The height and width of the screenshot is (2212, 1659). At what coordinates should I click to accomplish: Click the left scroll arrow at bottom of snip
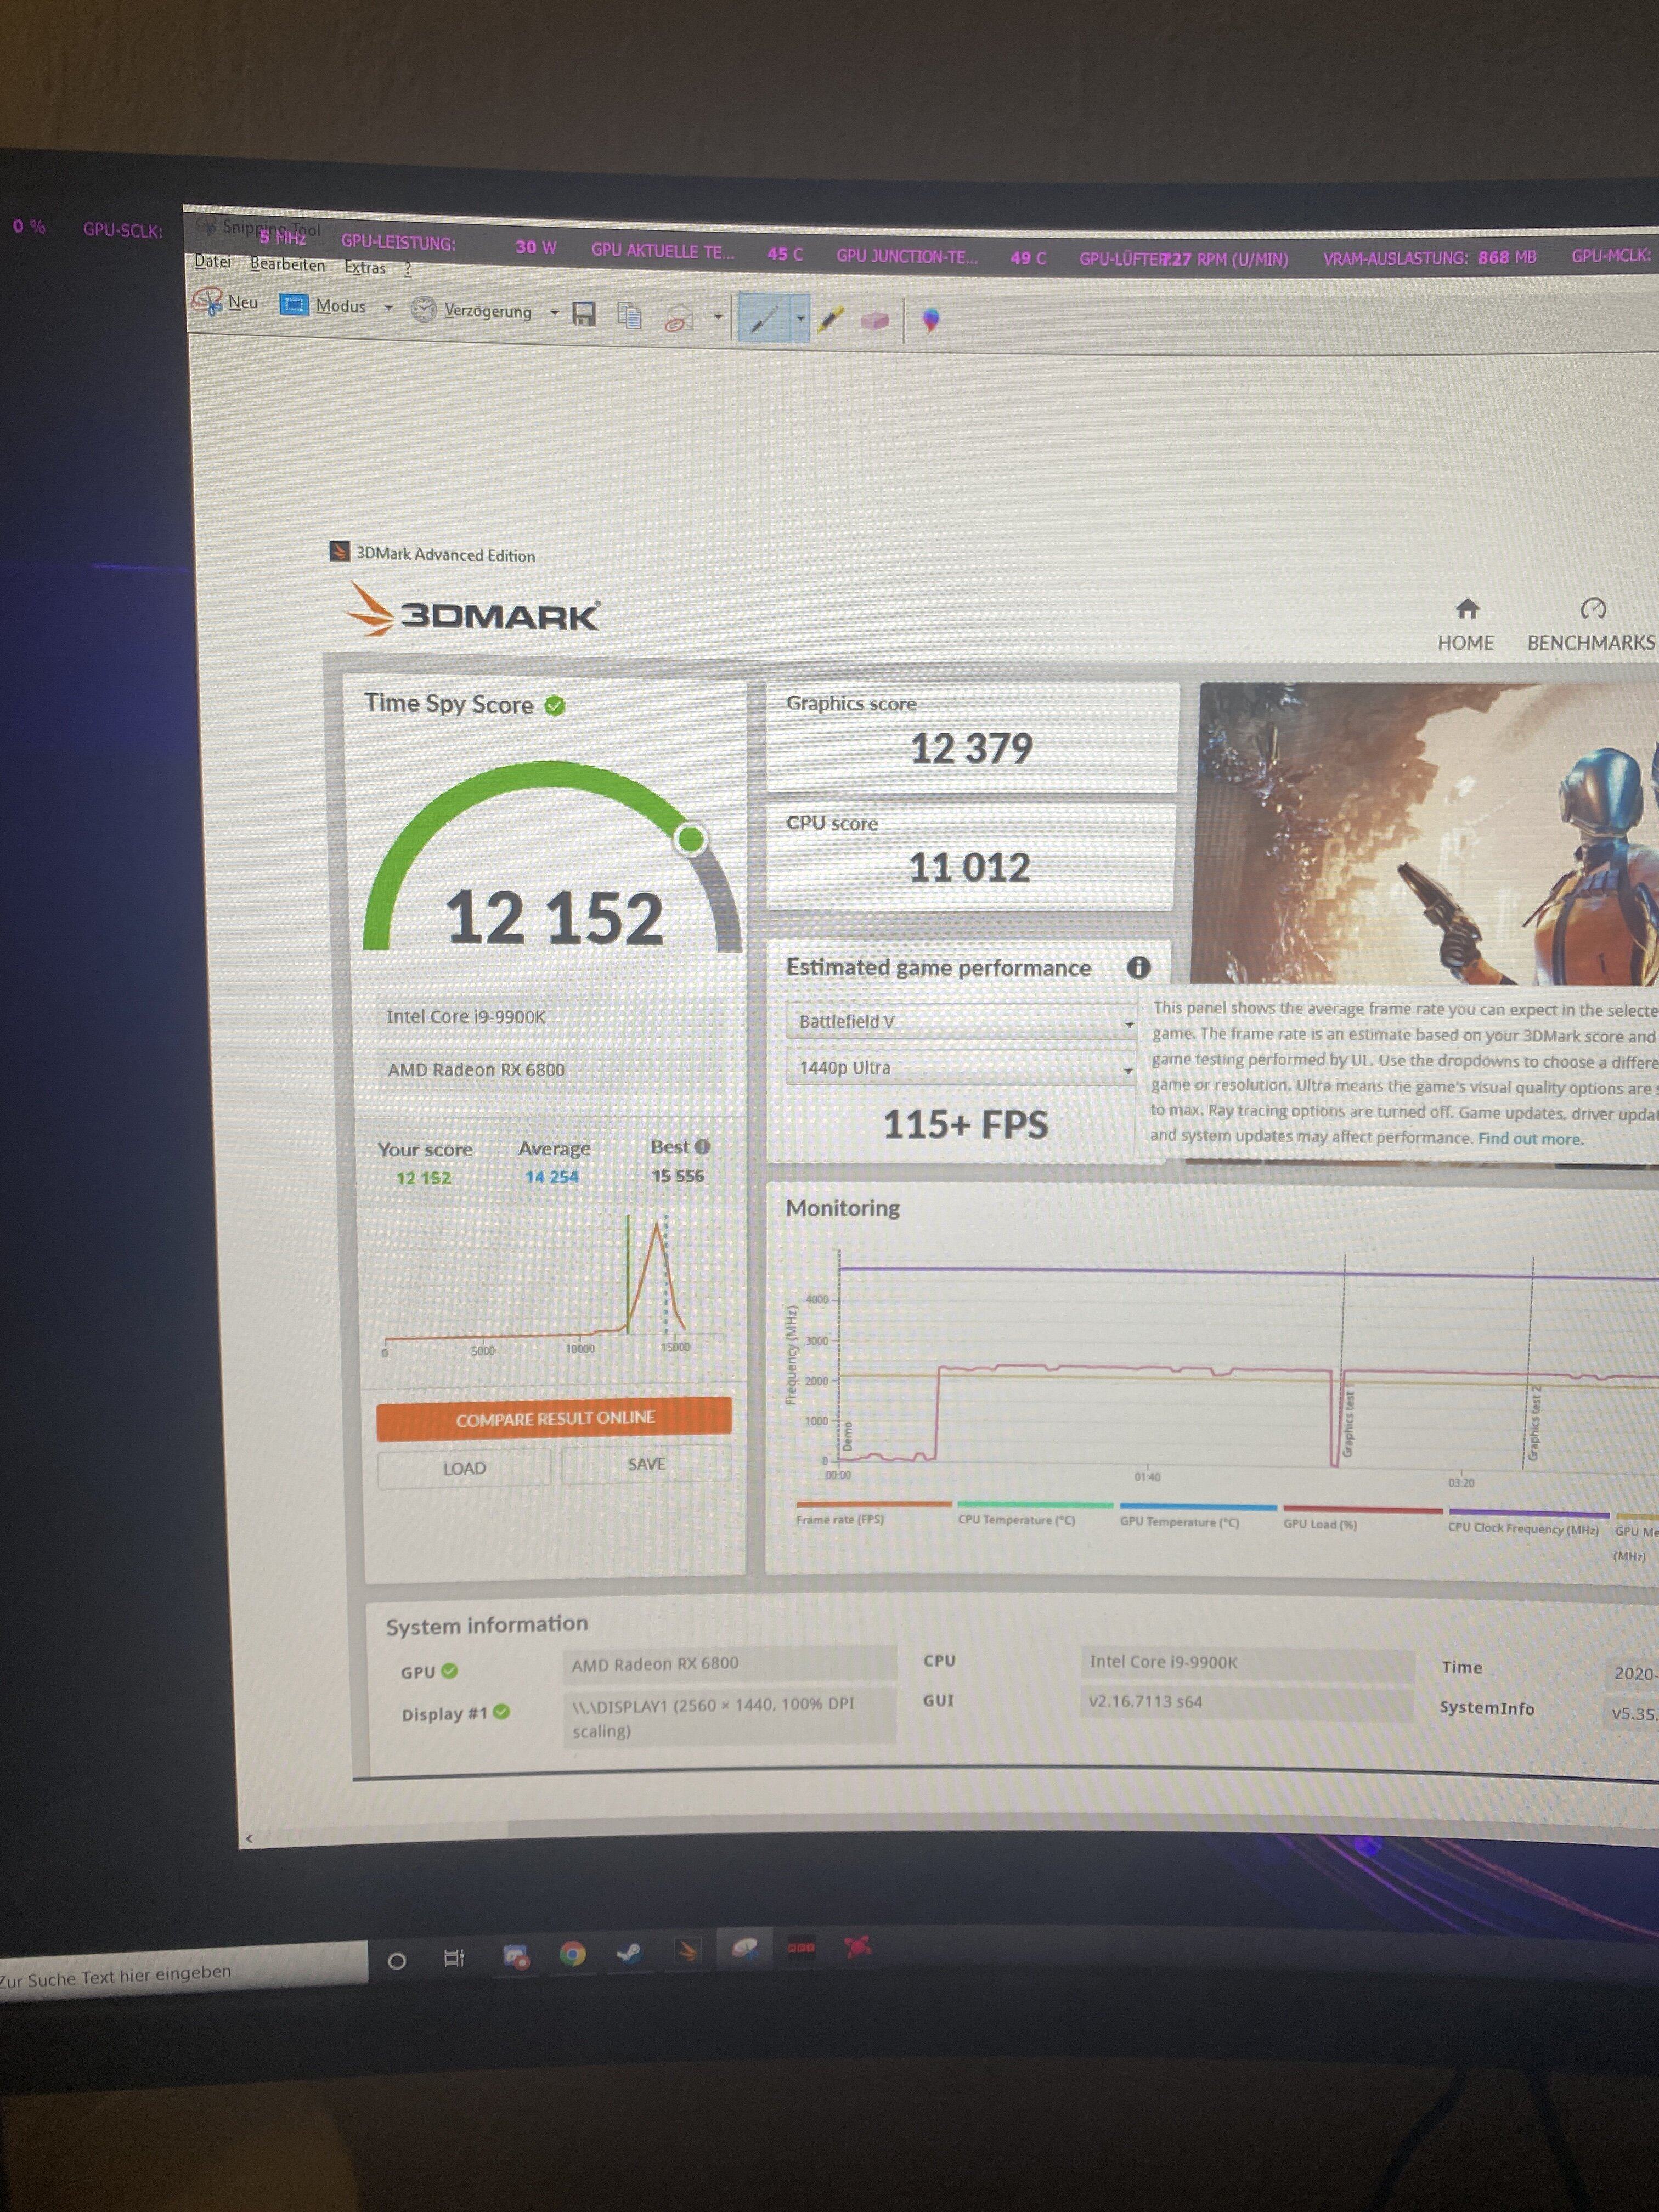point(249,1838)
